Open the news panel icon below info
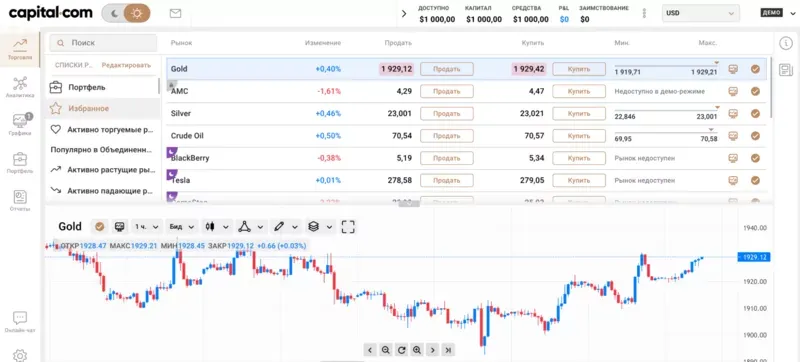Viewport: 800px width, 362px height. [x=786, y=70]
